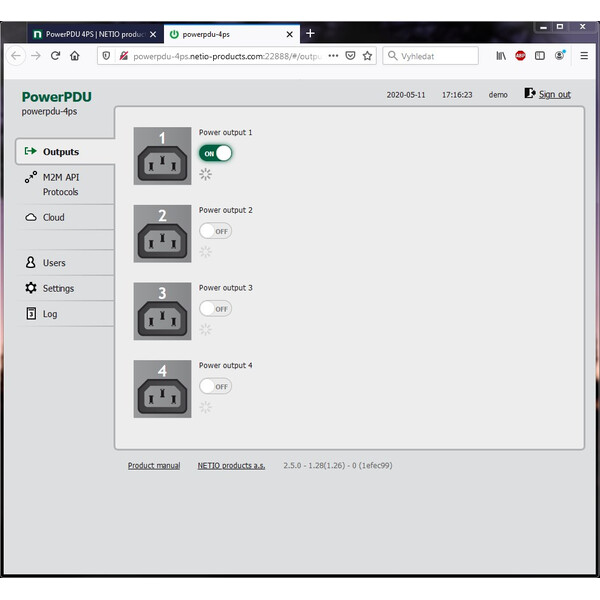Viewport: 600px width, 600px height.
Task: Open the Outputs sidebar section
Action: tap(61, 152)
